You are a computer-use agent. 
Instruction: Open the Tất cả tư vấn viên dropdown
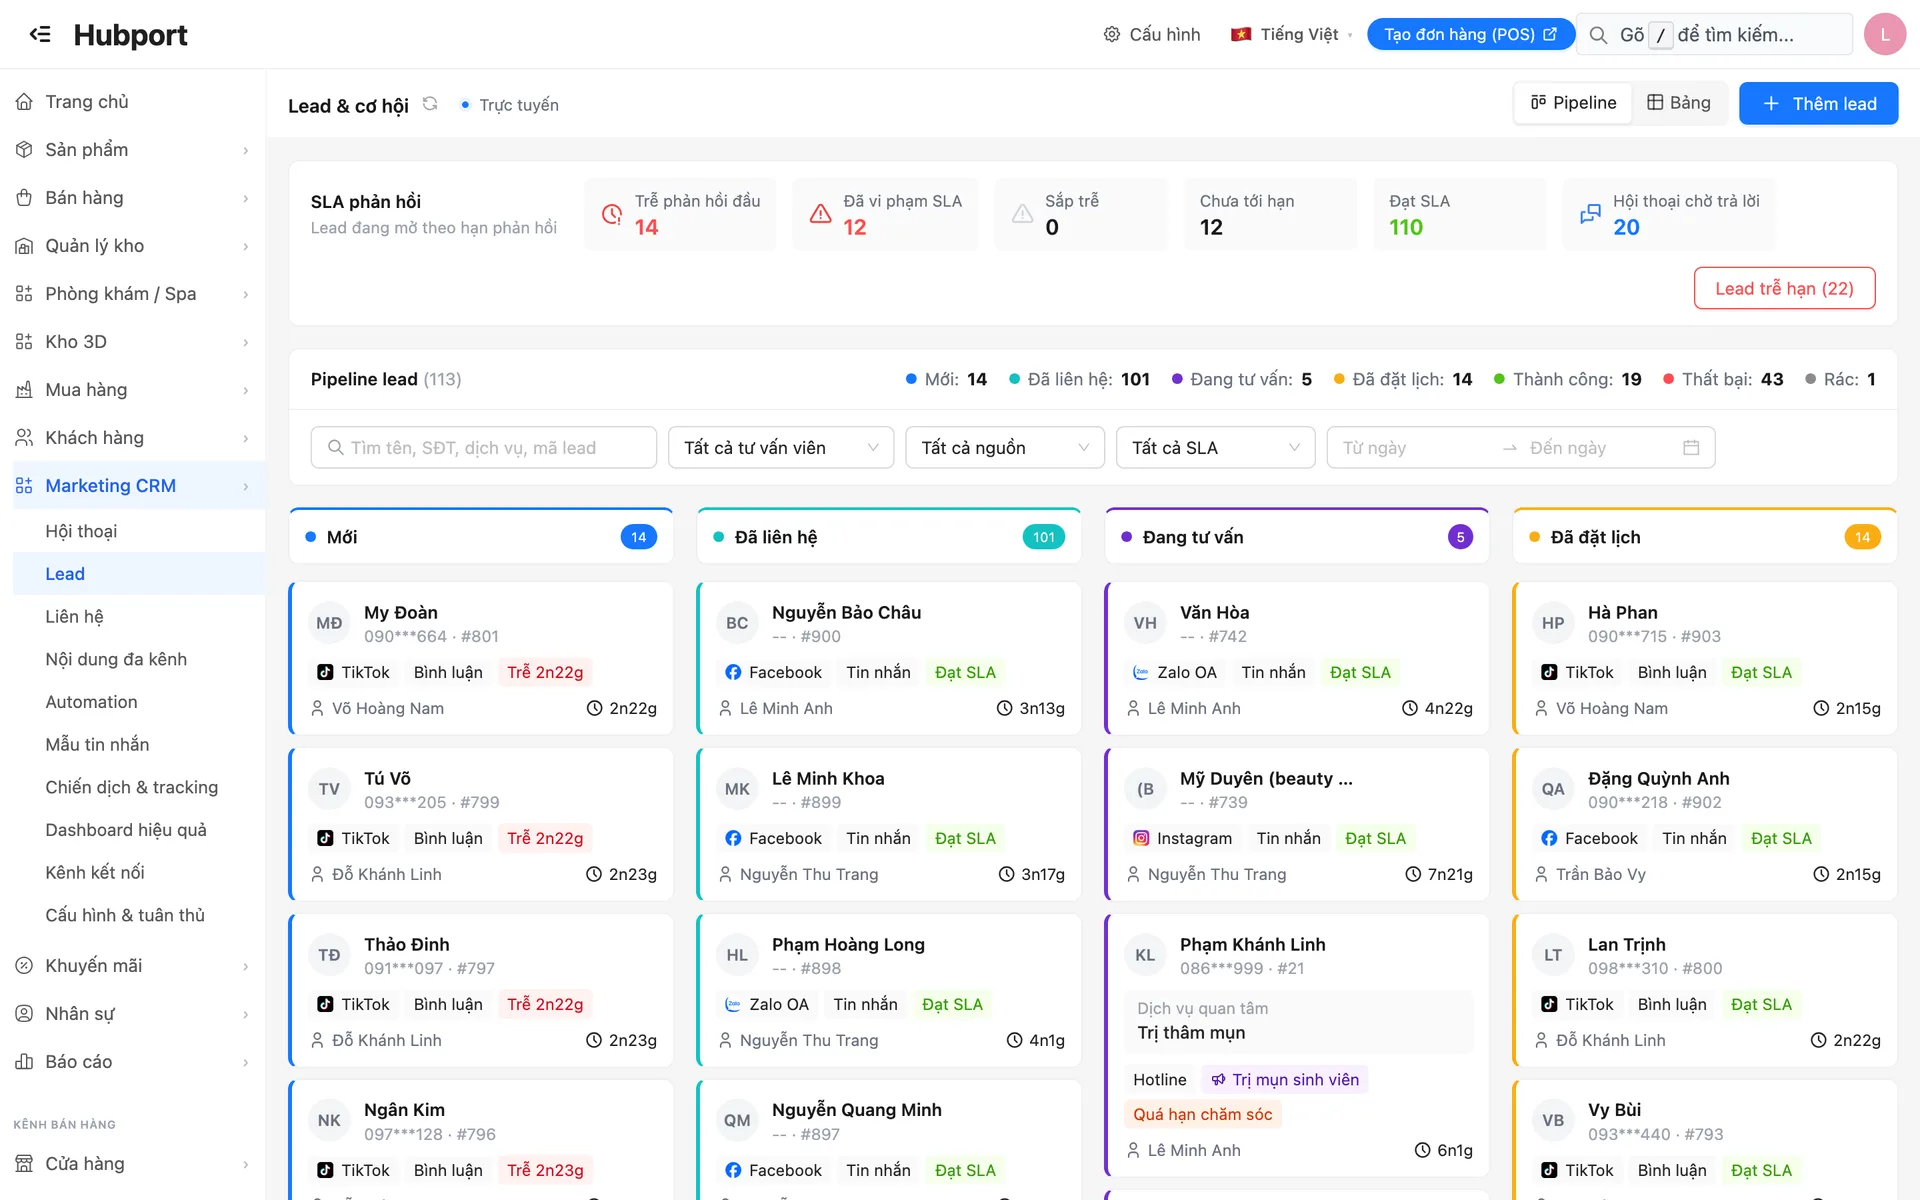tap(781, 447)
